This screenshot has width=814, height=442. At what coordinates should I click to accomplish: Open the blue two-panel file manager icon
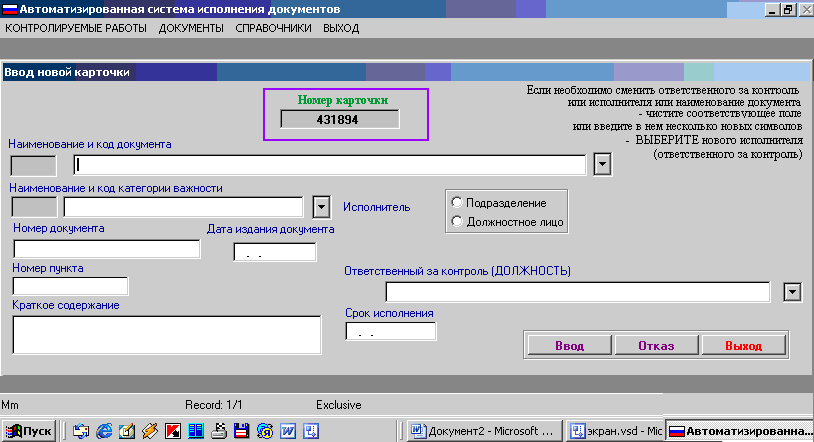pos(196,431)
